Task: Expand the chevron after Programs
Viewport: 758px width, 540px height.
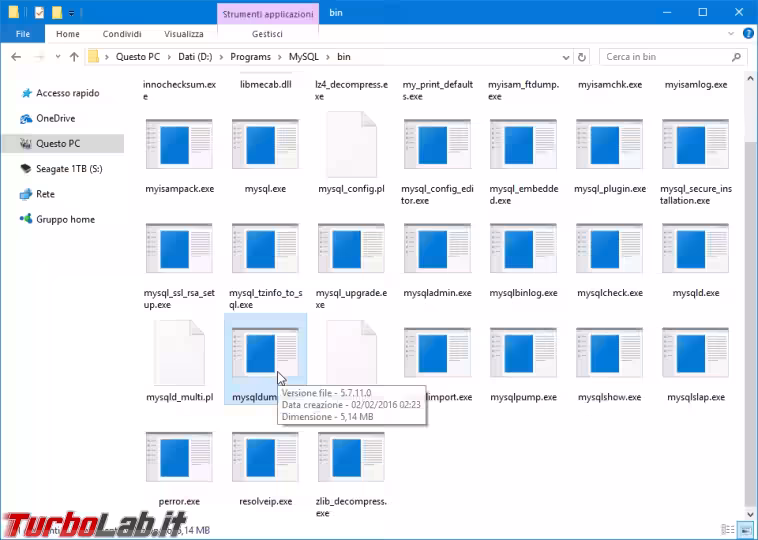Action: click(280, 57)
